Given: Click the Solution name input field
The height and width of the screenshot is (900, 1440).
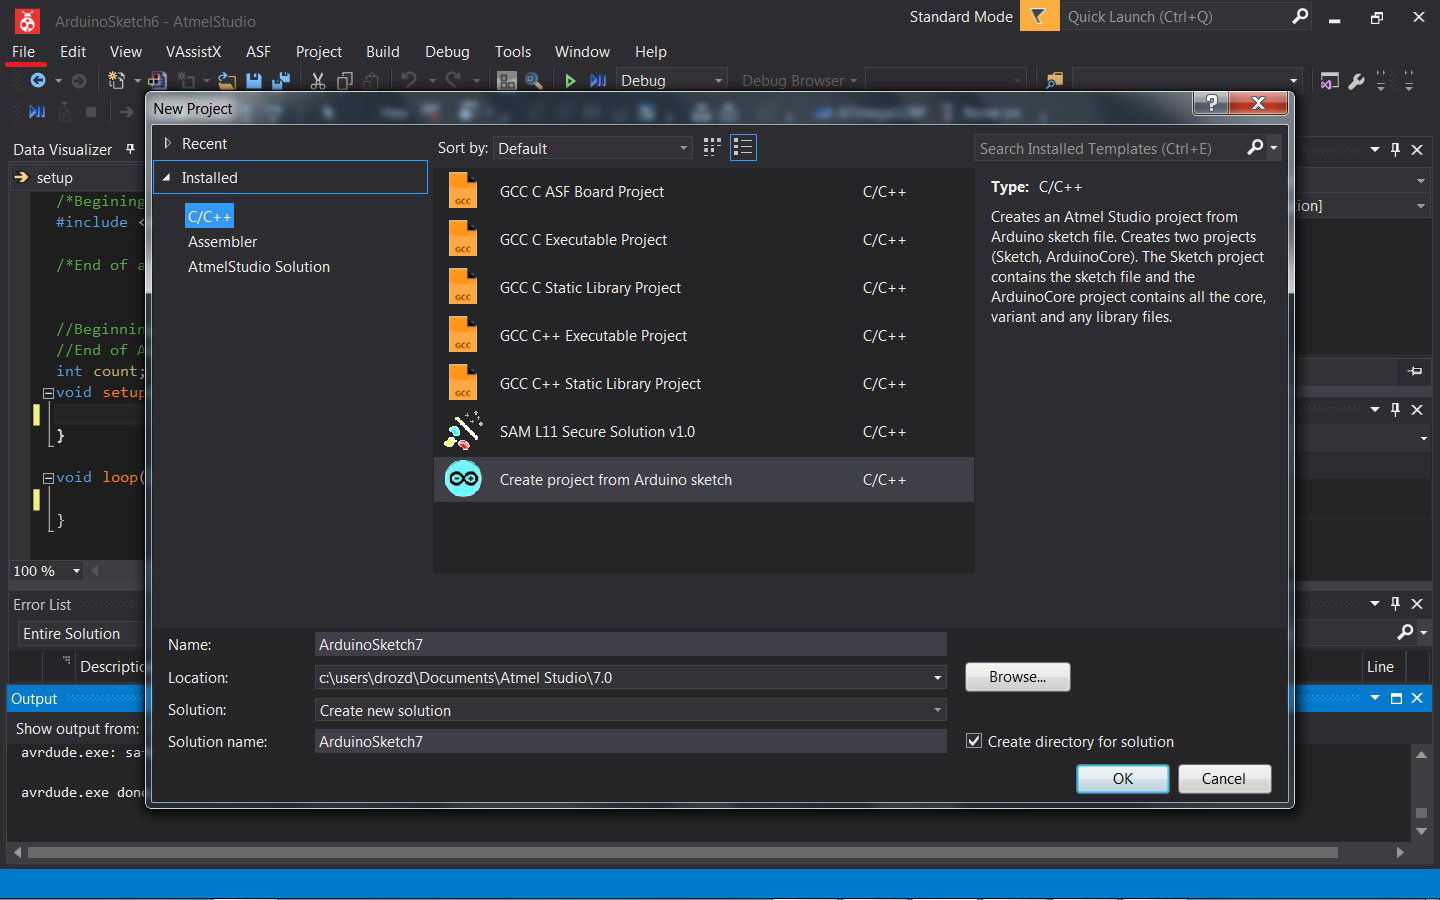Looking at the screenshot, I should [630, 741].
